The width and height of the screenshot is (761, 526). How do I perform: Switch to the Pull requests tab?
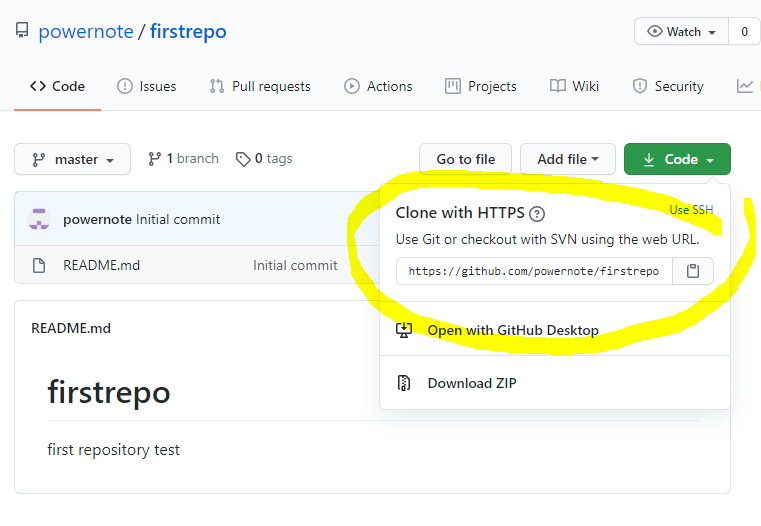(260, 86)
